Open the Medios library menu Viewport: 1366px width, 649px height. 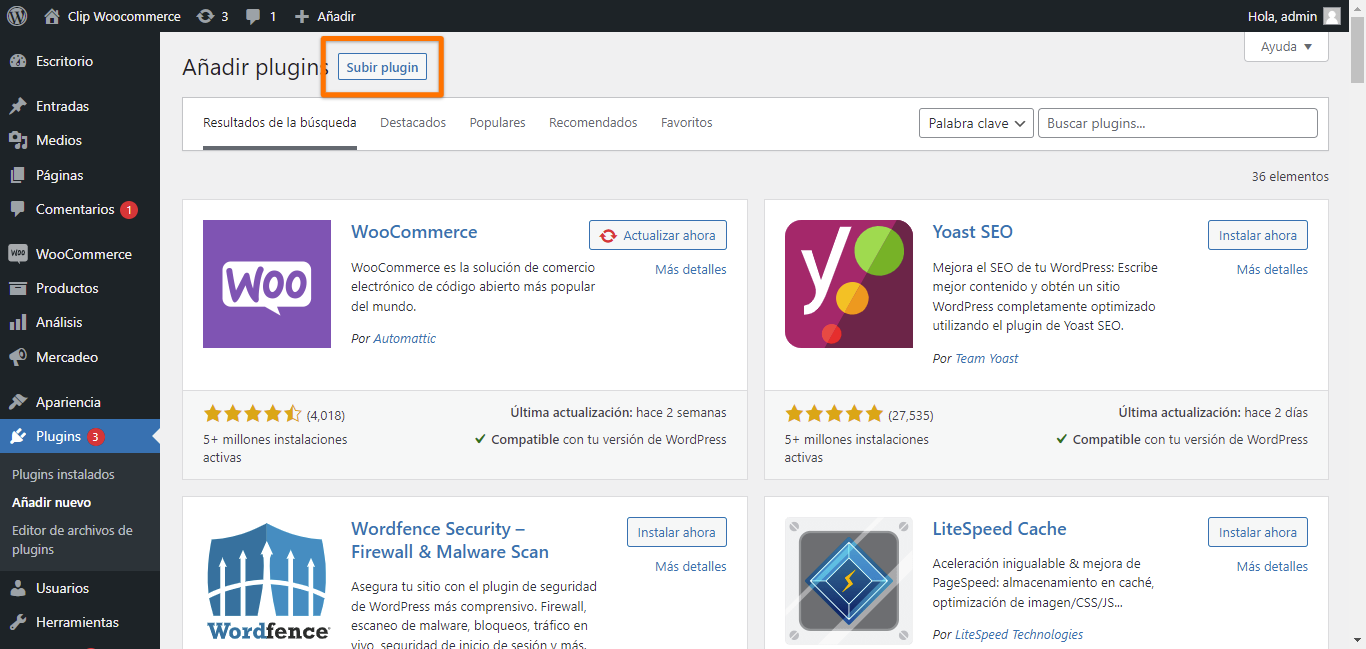[x=59, y=140]
